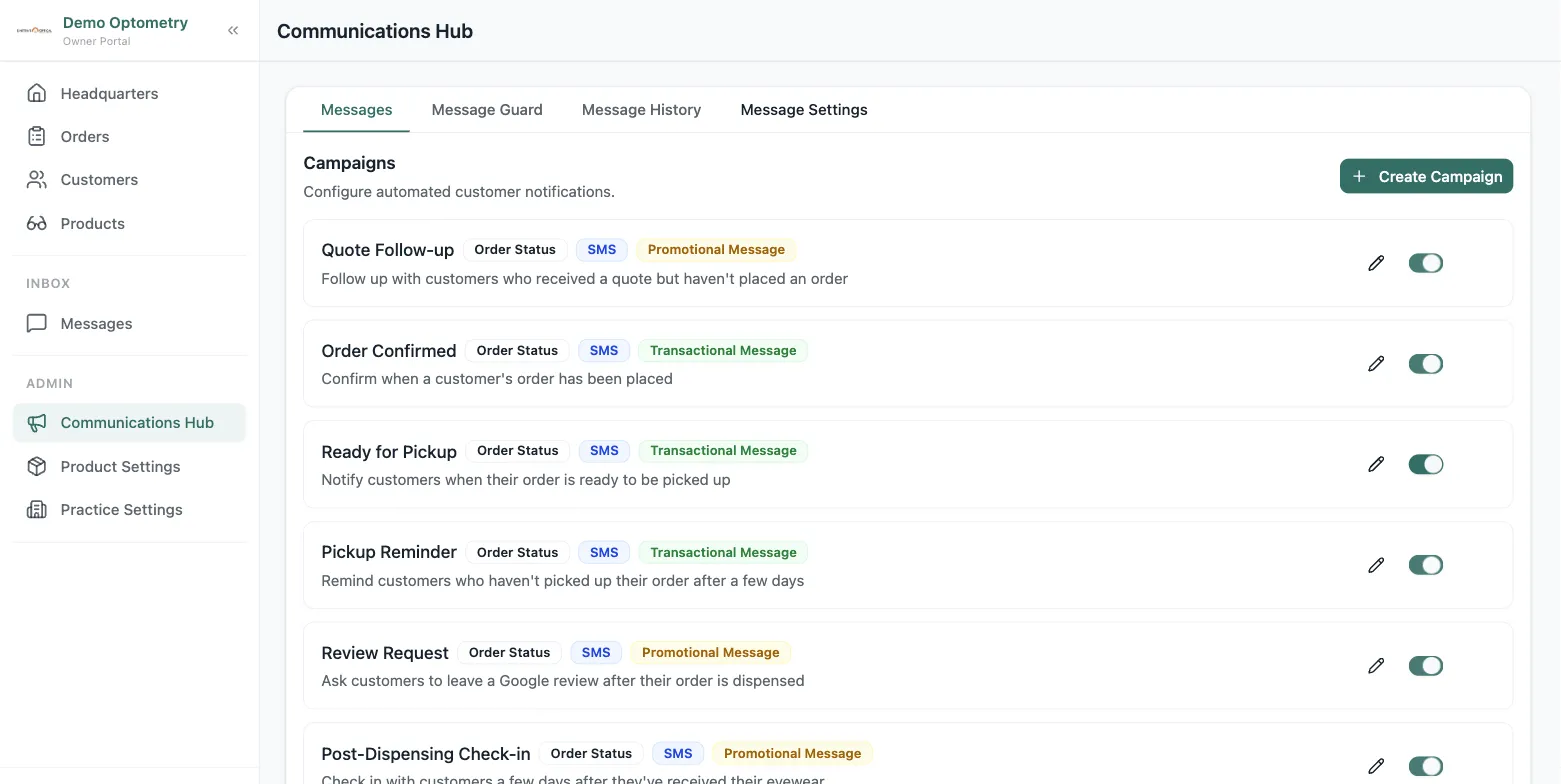Open Headquarters in the sidebar
Viewport: 1561px width, 784px height.
click(129, 93)
